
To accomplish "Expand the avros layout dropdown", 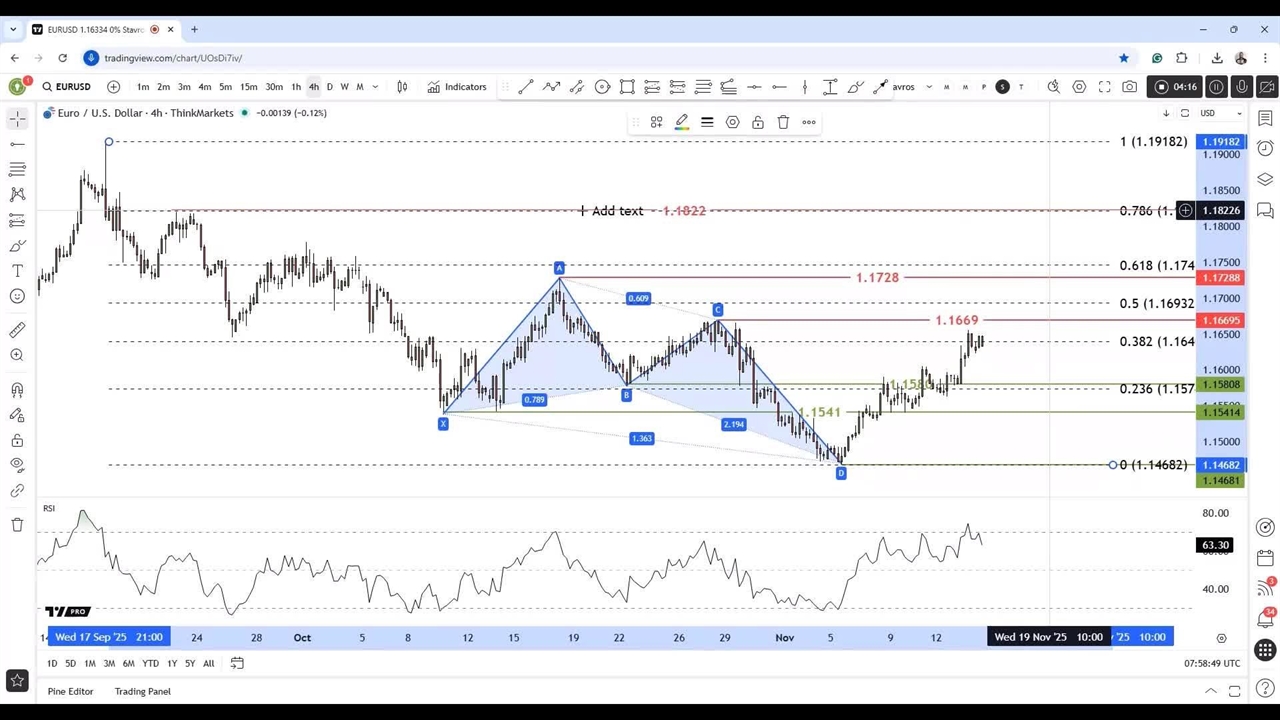I will point(929,87).
